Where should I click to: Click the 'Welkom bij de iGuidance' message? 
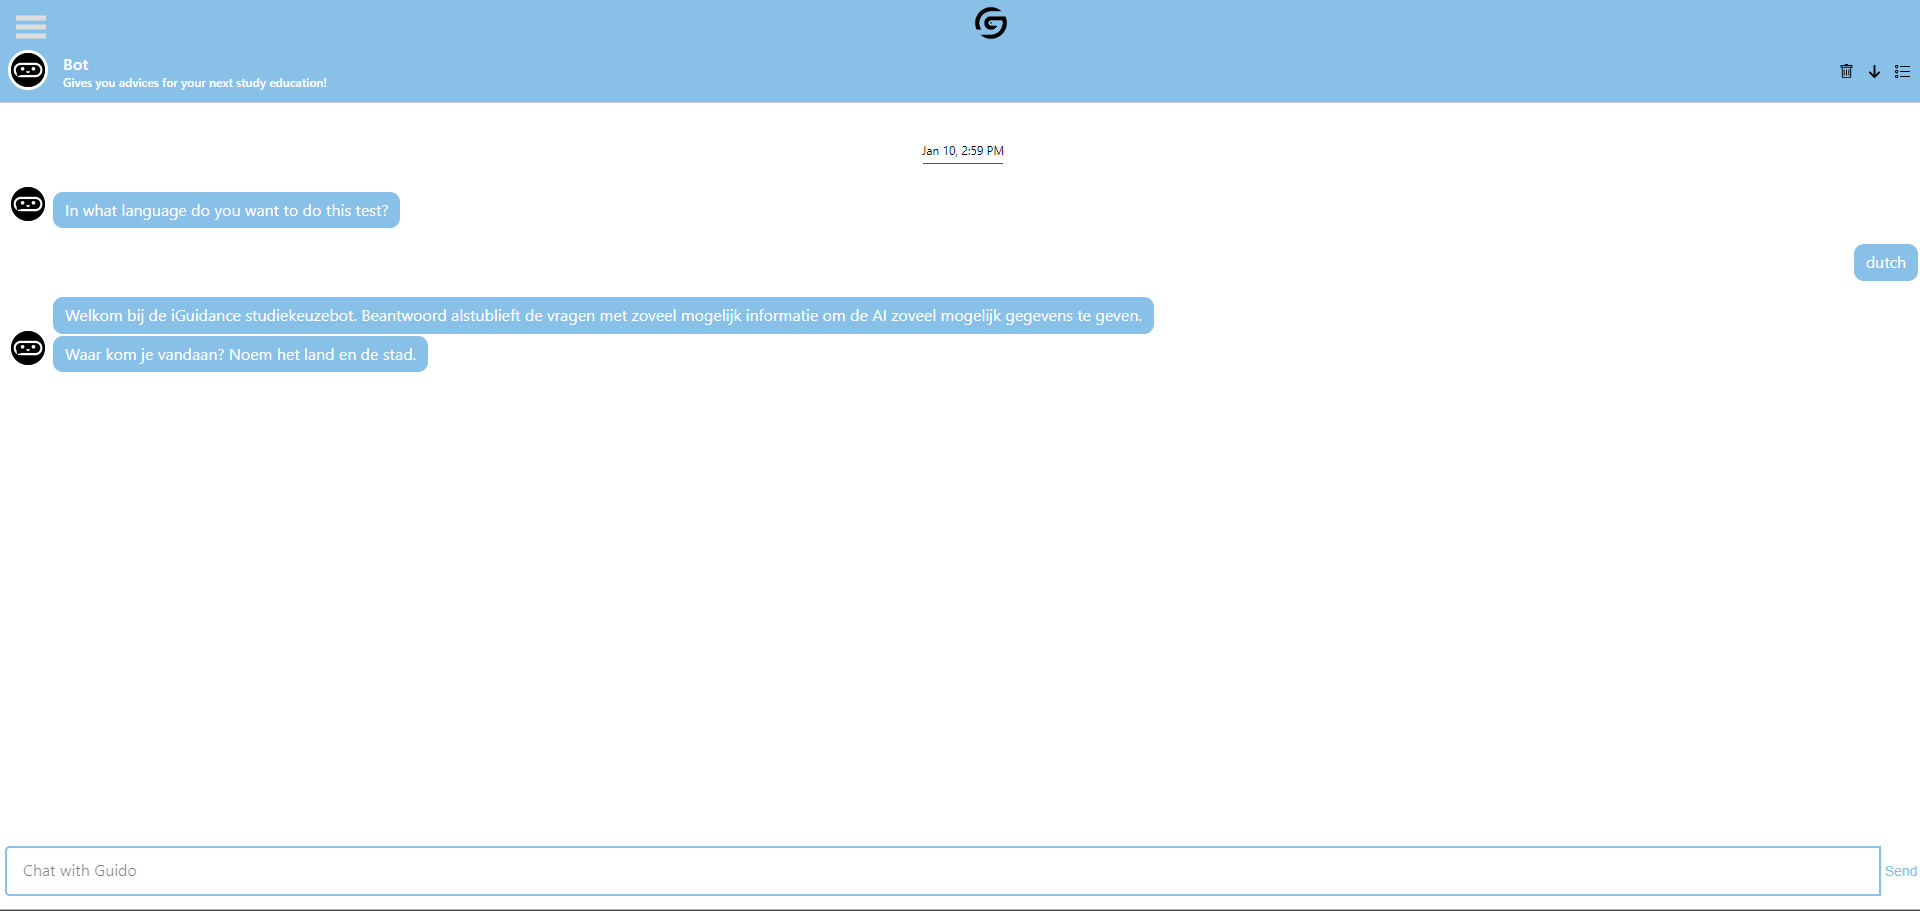click(x=603, y=316)
